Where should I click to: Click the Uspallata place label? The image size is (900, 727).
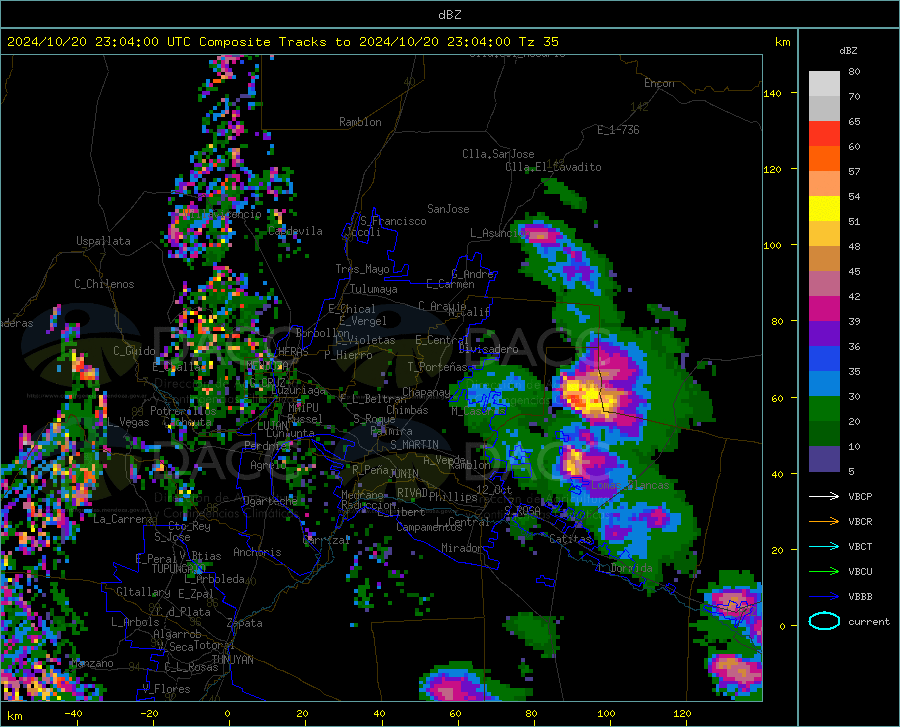point(103,241)
